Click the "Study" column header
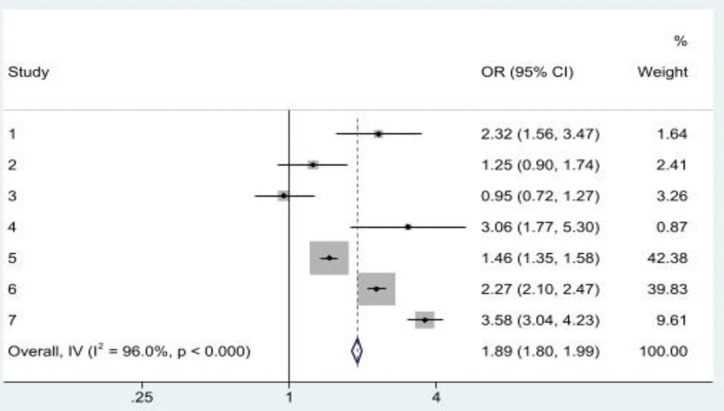Image resolution: width=724 pixels, height=411 pixels. tap(28, 73)
